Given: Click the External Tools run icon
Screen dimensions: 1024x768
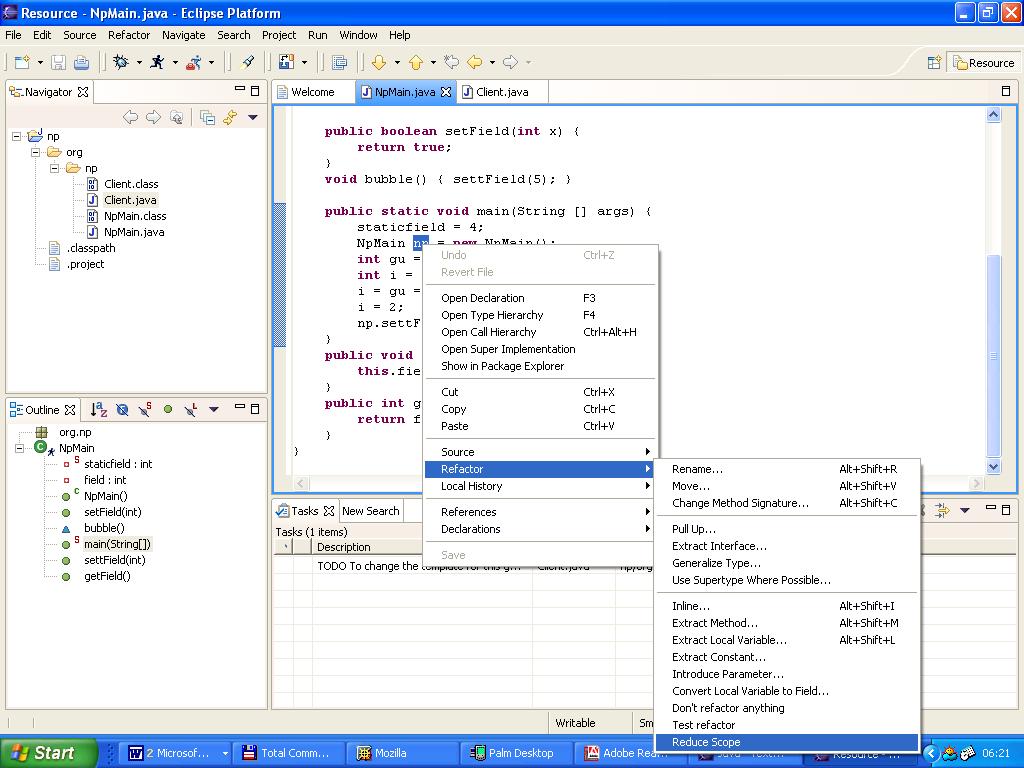Looking at the screenshot, I should click(194, 62).
